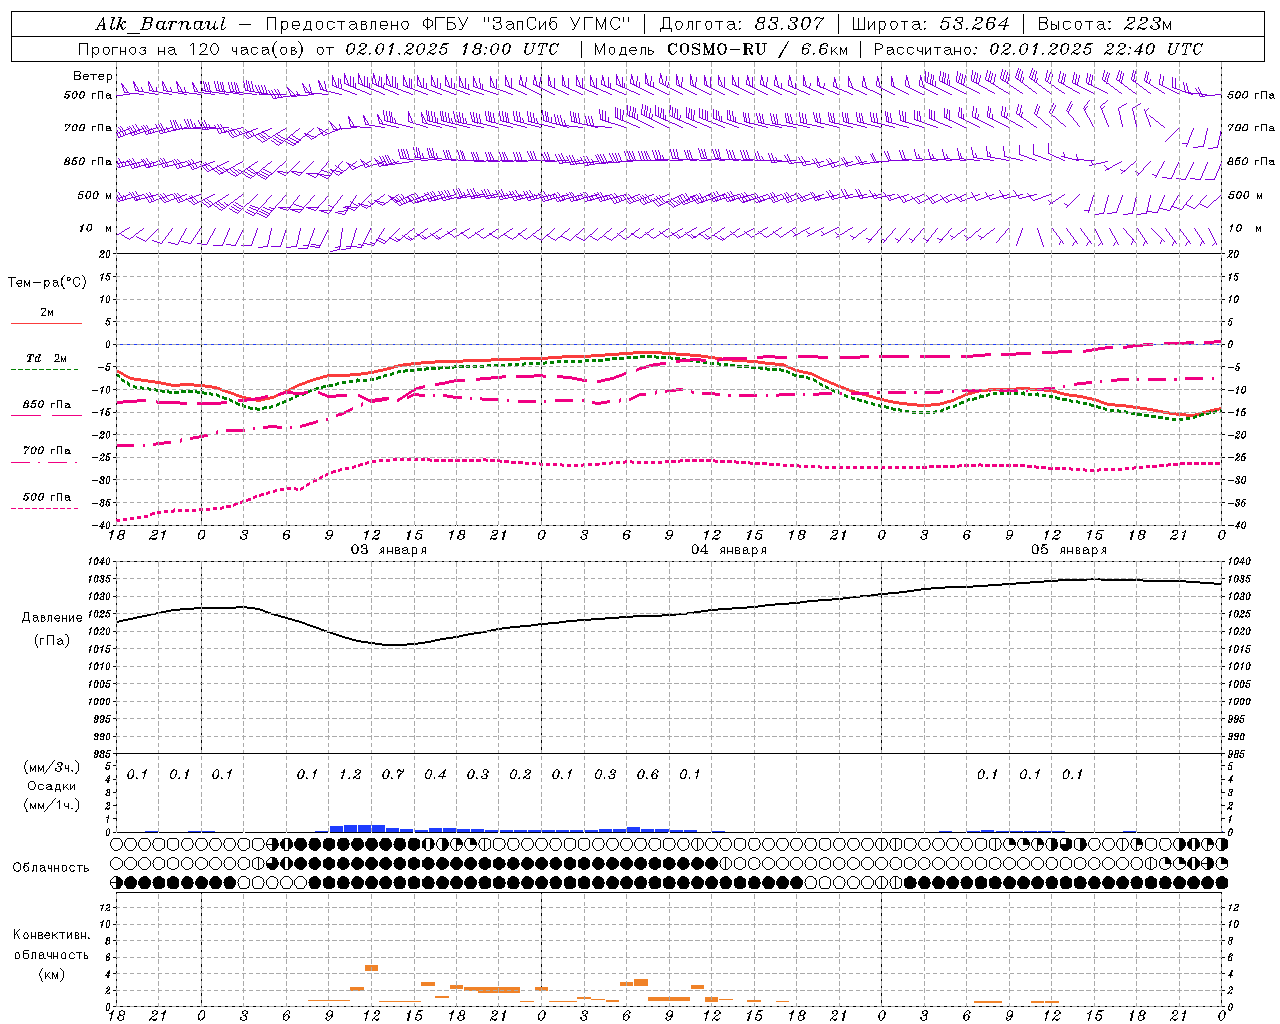Click the 'Модель COSMO-RU / 6.6км' model label
Viewport: 1280px width, 1024px height.
tap(721, 49)
